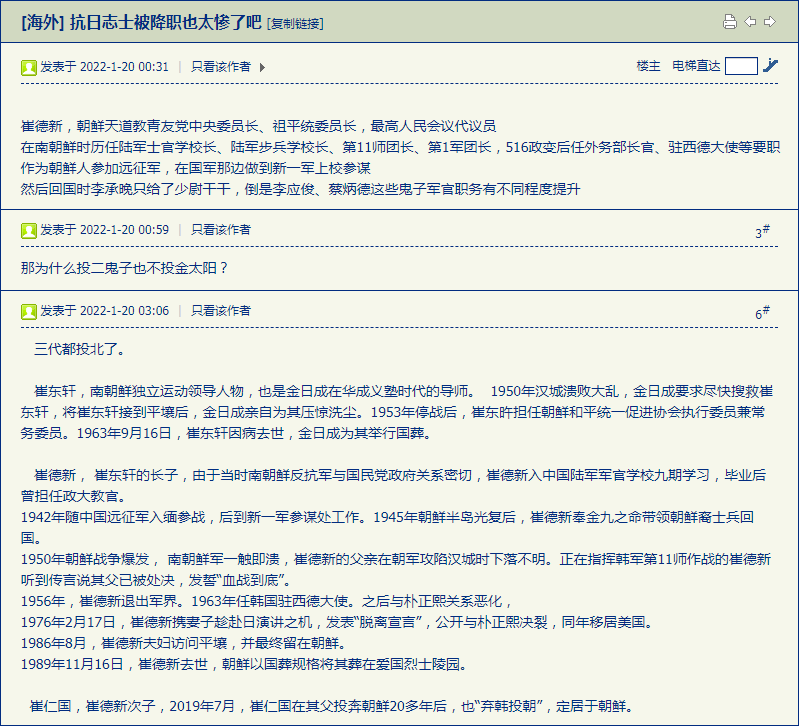
Task: Click user avatar icon on 00:59 post
Action: pyautogui.click(x=29, y=230)
